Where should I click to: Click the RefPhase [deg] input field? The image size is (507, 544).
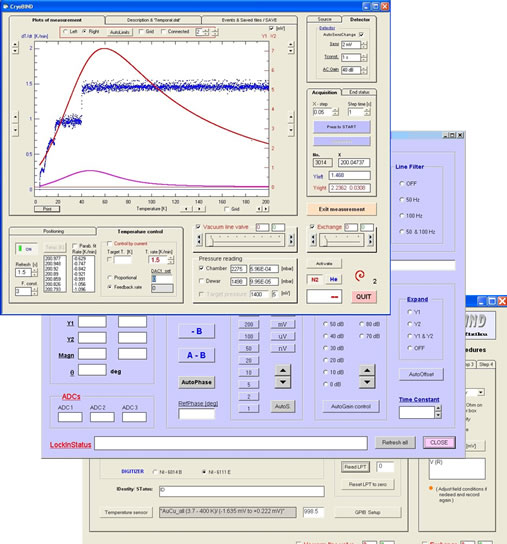click(196, 414)
